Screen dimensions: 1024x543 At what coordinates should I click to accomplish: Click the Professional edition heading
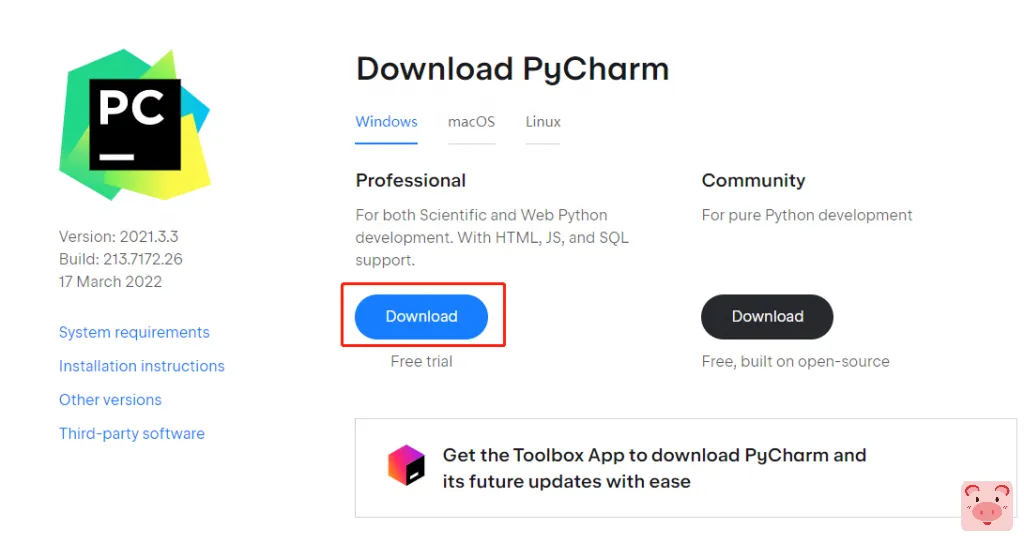click(411, 181)
